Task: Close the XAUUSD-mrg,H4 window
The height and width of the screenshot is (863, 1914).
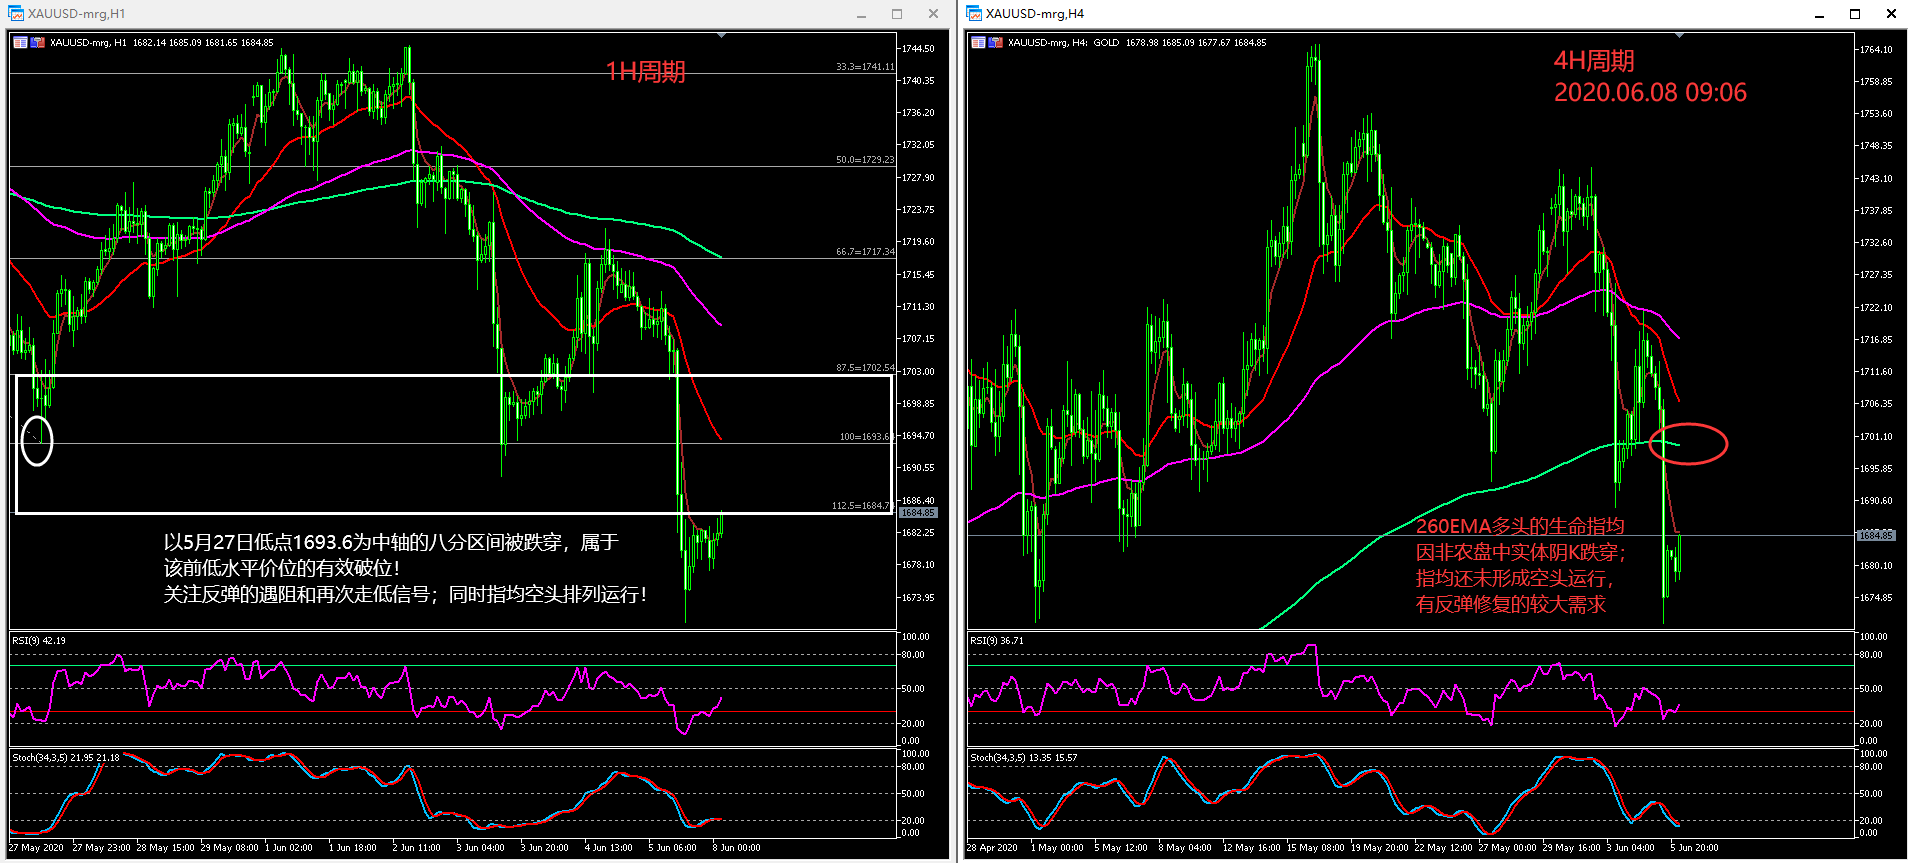Action: click(1891, 14)
